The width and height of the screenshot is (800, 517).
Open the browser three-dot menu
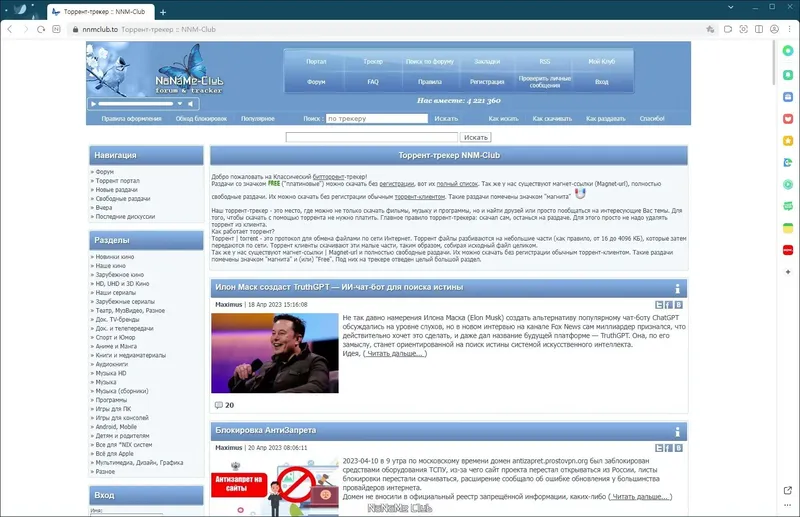click(x=789, y=30)
